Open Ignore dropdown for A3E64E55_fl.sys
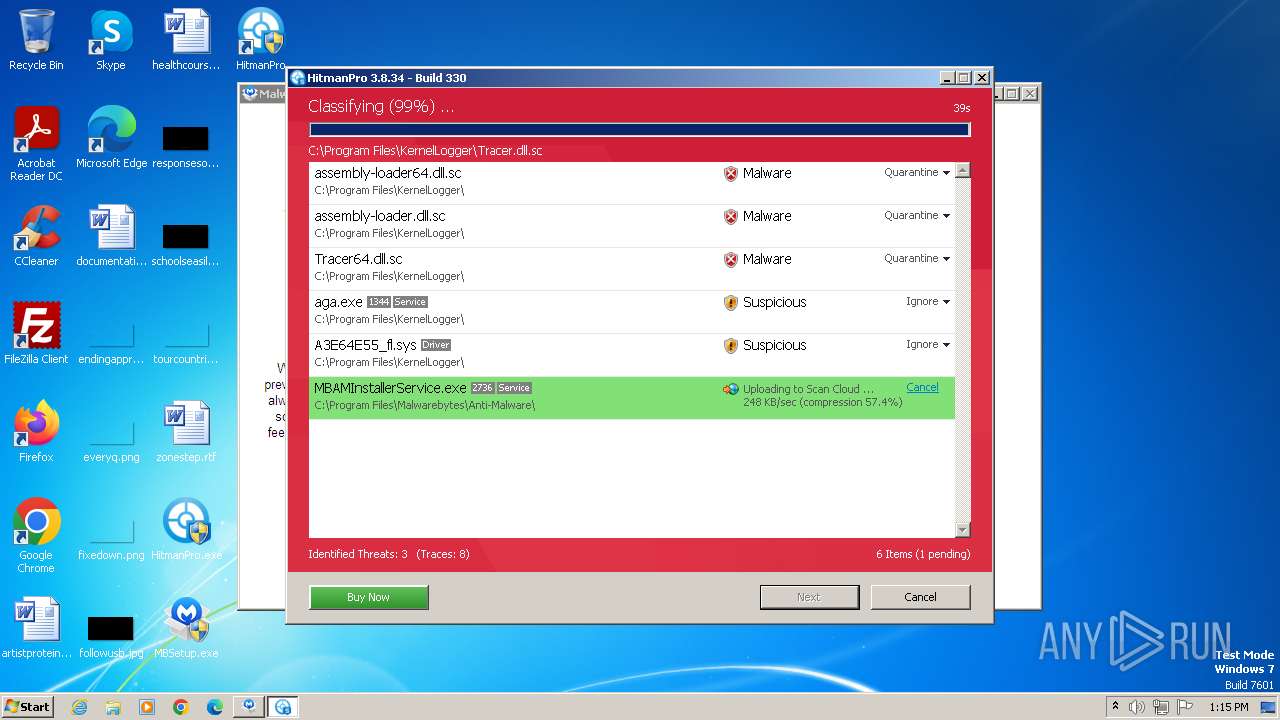Screen dimensions: 1280x720 click(928, 345)
